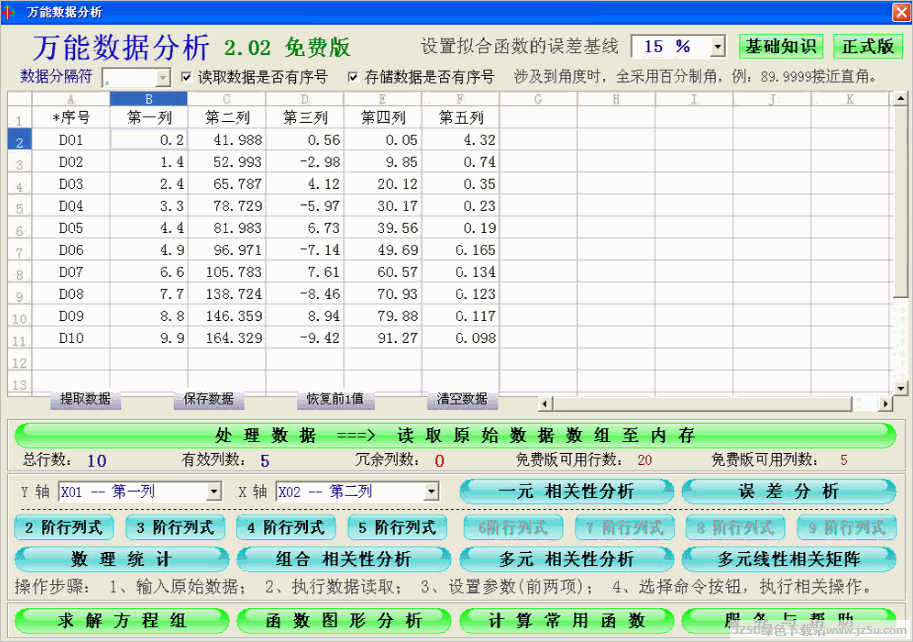Run 一元 相关性分析
The width and height of the screenshot is (913, 642).
click(x=566, y=492)
